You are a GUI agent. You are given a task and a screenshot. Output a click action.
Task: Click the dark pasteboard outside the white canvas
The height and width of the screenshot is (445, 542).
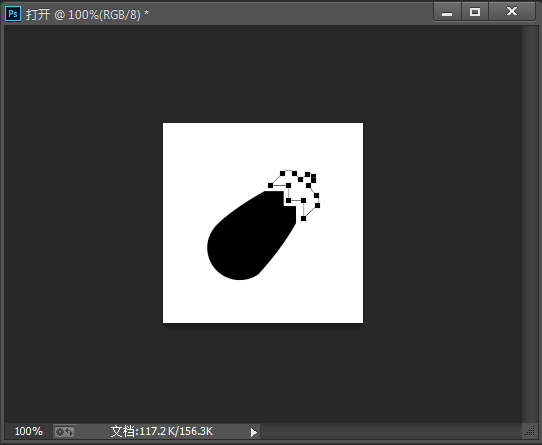(x=83, y=221)
